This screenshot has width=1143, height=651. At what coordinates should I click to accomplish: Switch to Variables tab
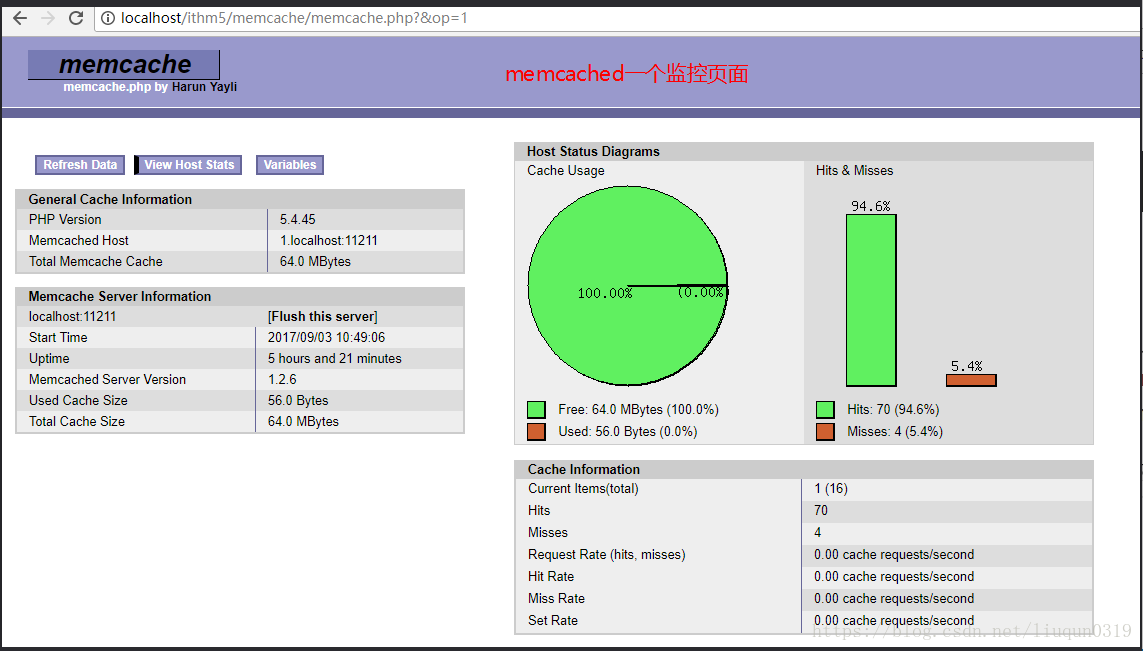tap(289, 165)
